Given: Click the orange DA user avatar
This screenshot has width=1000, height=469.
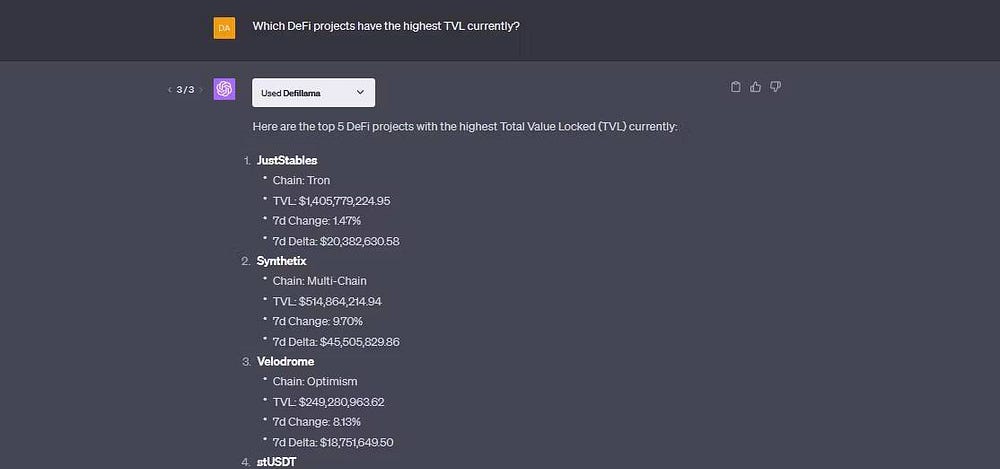Looking at the screenshot, I should (x=224, y=28).
